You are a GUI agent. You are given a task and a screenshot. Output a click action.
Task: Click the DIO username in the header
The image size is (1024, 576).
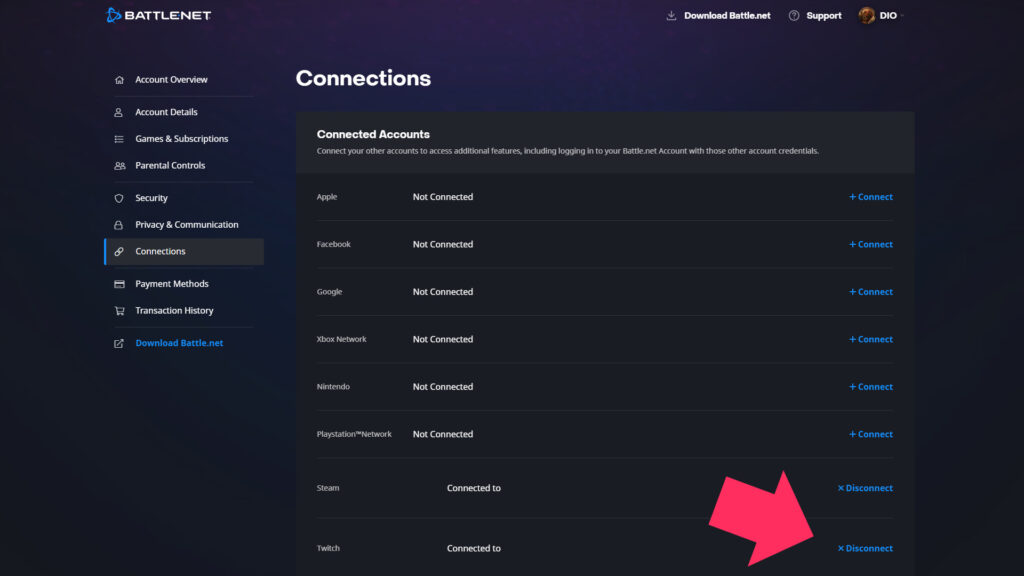[888, 16]
